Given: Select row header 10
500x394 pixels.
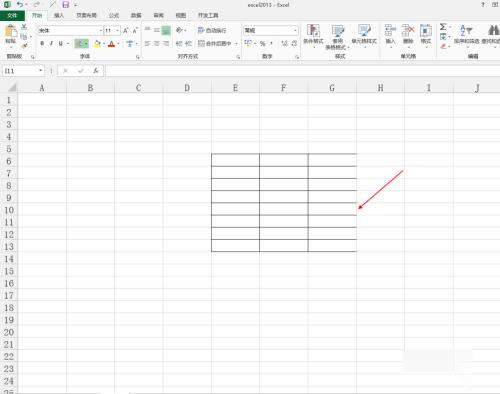Looking at the screenshot, I should [9, 210].
